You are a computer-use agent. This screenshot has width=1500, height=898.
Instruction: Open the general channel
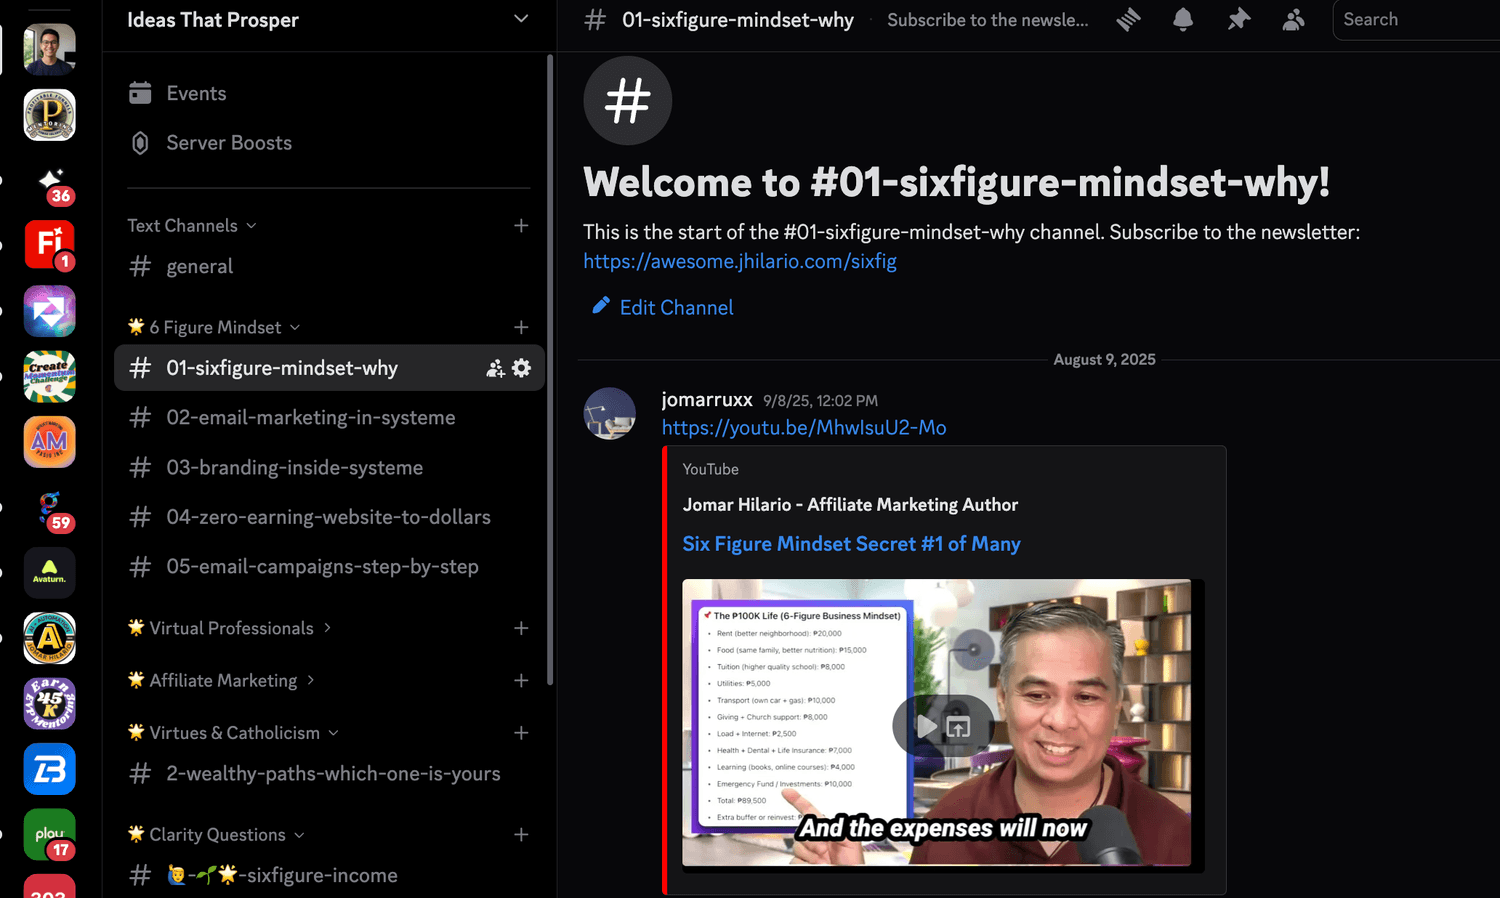click(x=328, y=267)
